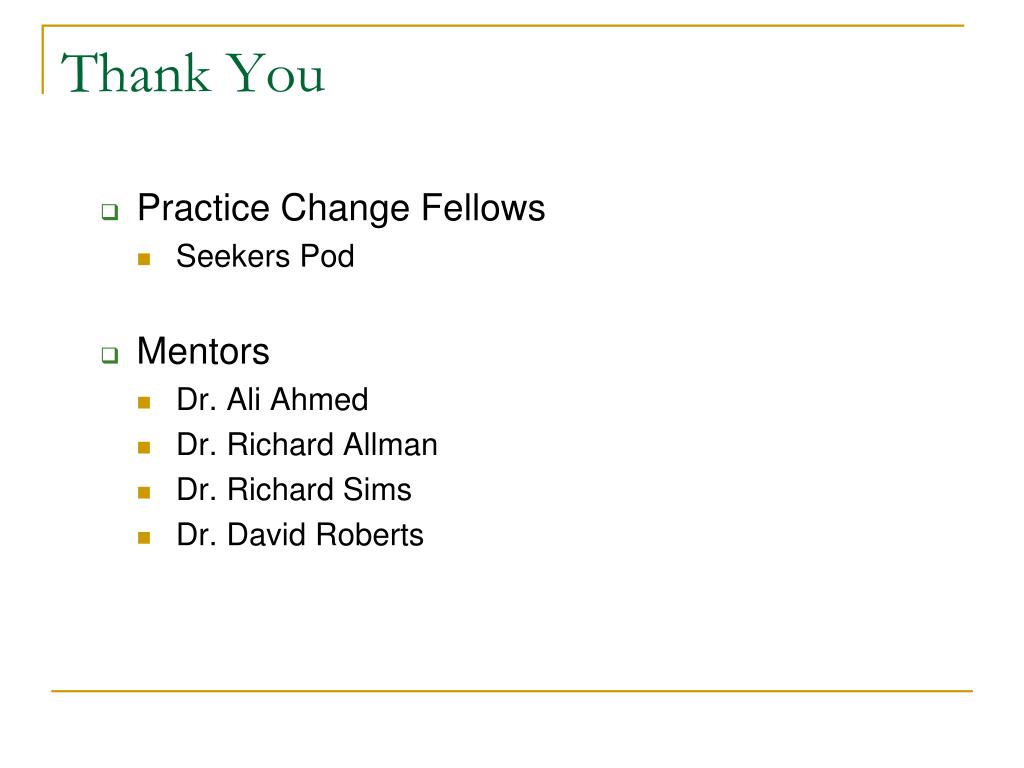Click the gold horizontal line at slide bottom
This screenshot has height=768, width=1024.
(x=512, y=690)
